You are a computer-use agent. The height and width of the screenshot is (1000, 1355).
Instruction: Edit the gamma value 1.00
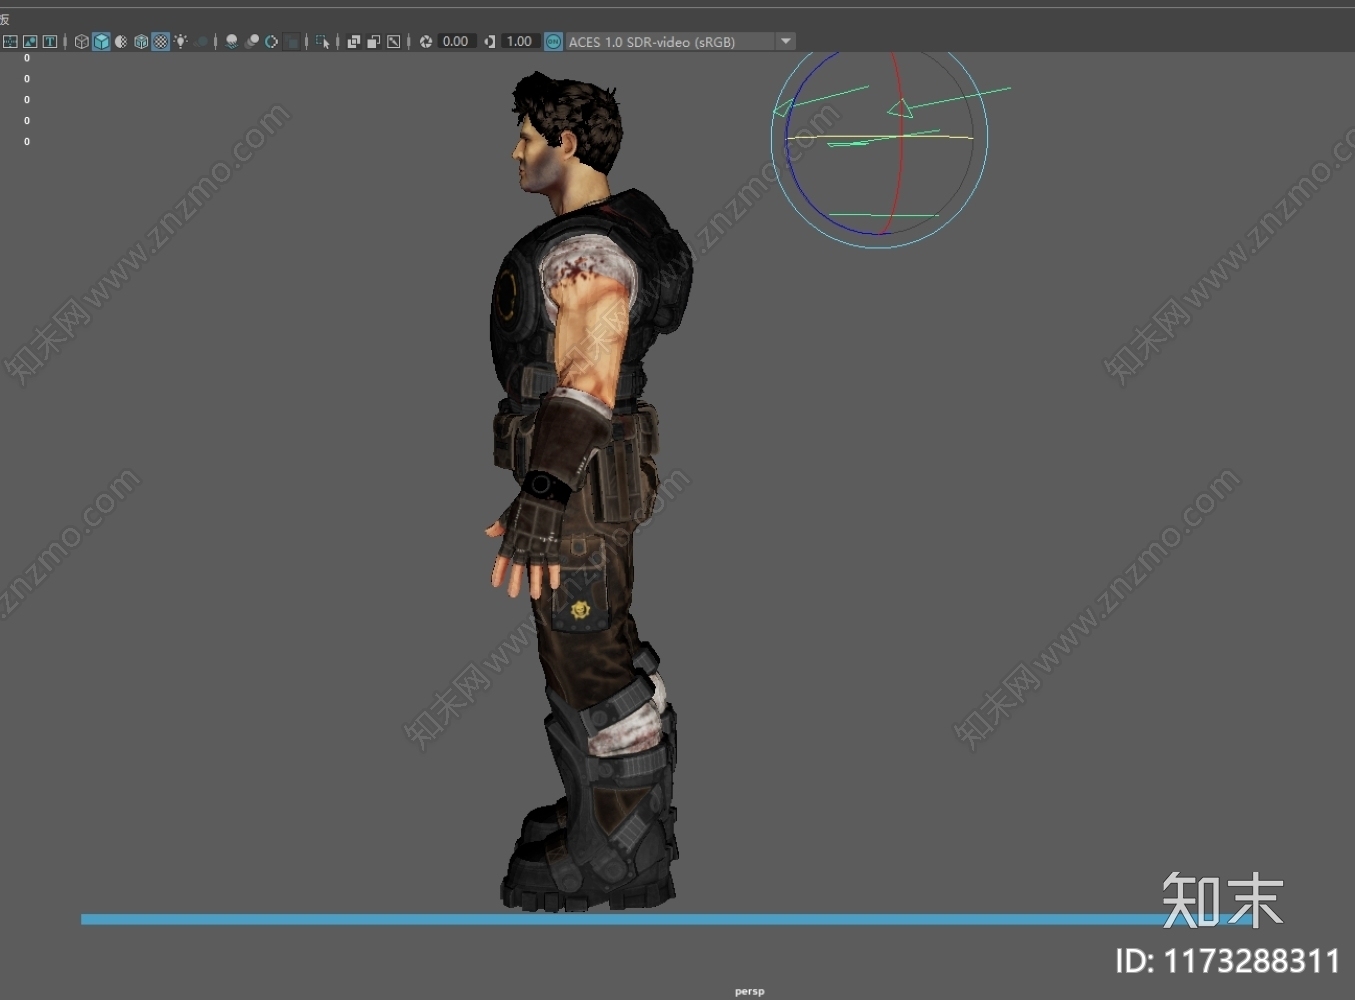coord(520,41)
